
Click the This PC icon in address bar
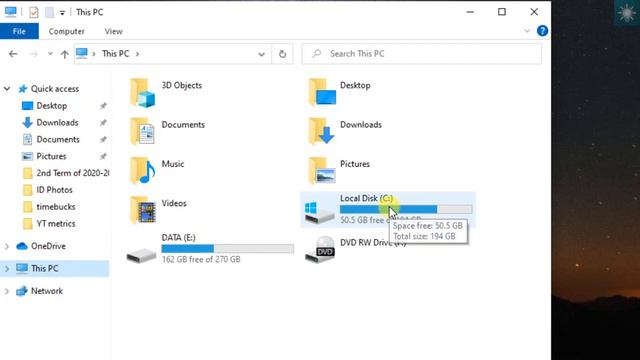pos(82,53)
